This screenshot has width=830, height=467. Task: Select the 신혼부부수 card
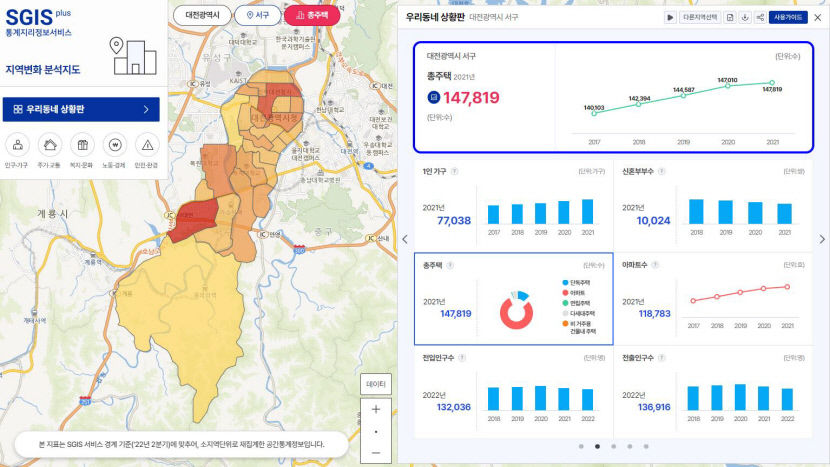point(713,205)
